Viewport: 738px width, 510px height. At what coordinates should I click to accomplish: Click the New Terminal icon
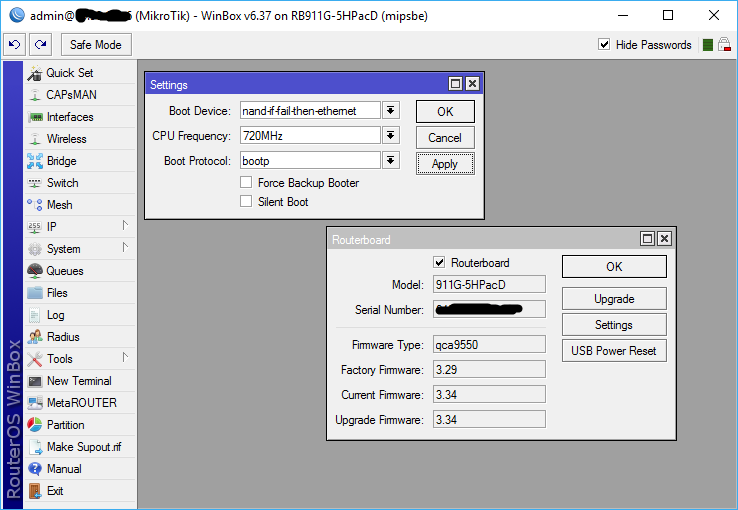35,381
